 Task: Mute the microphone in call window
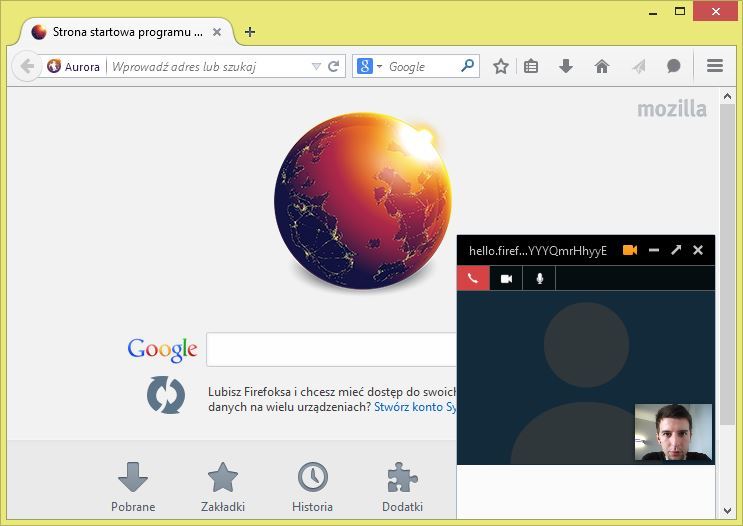pos(539,278)
